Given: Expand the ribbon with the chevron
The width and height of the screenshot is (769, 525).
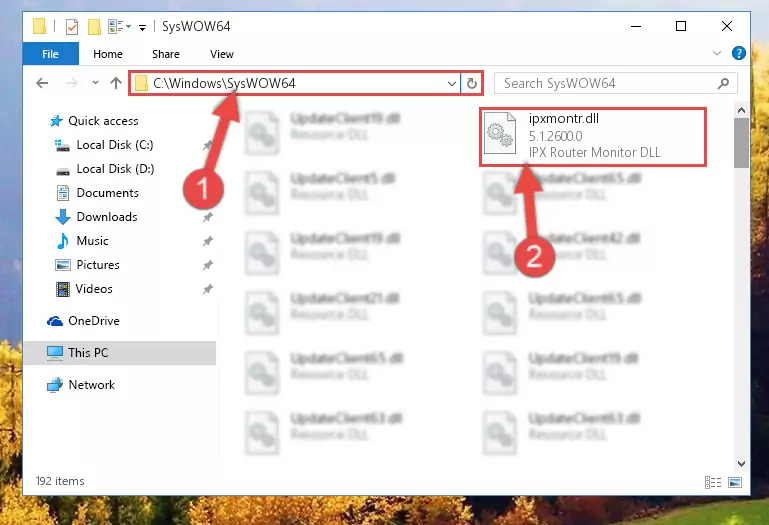Looking at the screenshot, I should (717, 53).
